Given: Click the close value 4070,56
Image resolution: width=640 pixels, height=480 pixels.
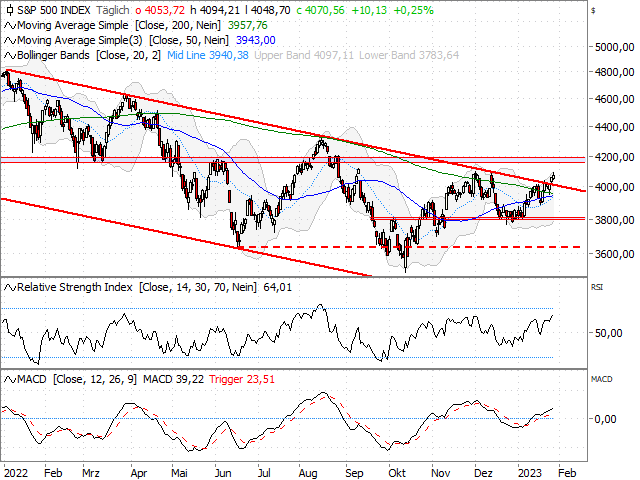Looking at the screenshot, I should [325, 11].
